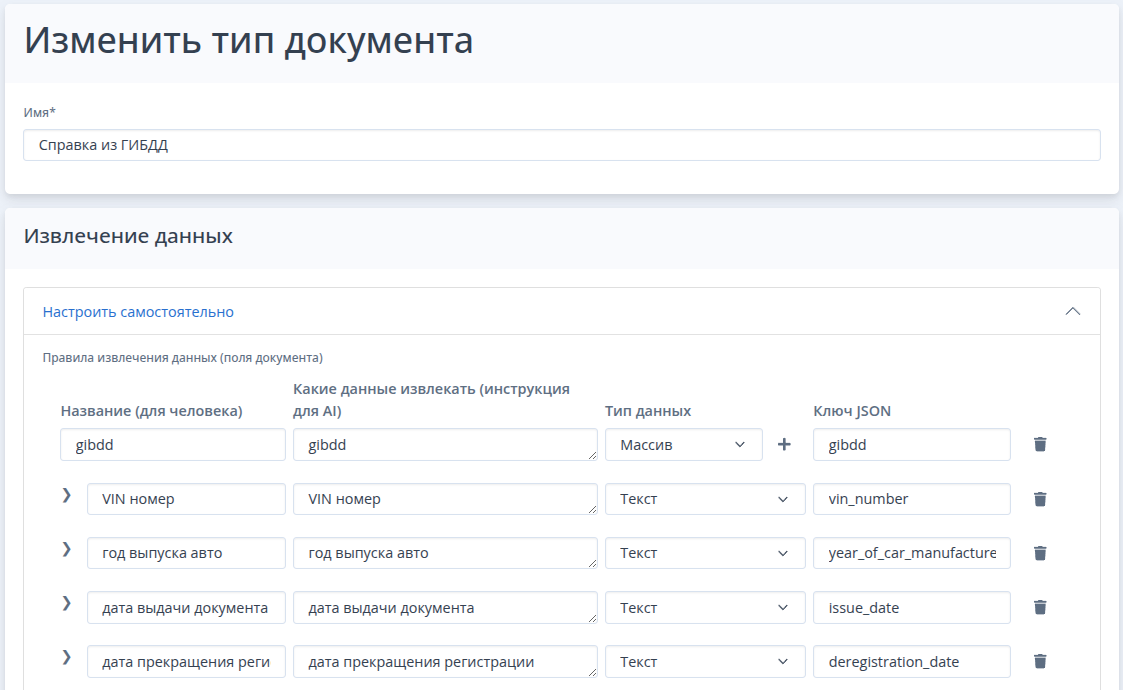The height and width of the screenshot is (690, 1123).
Task: Click the дата прекращения реги name field
Action: coord(186,661)
